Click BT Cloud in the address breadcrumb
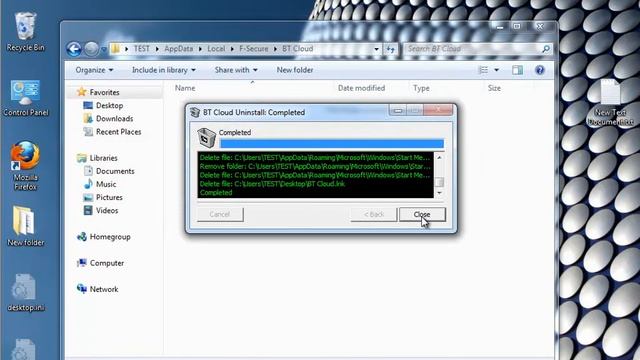The width and height of the screenshot is (640, 360). coord(298,49)
